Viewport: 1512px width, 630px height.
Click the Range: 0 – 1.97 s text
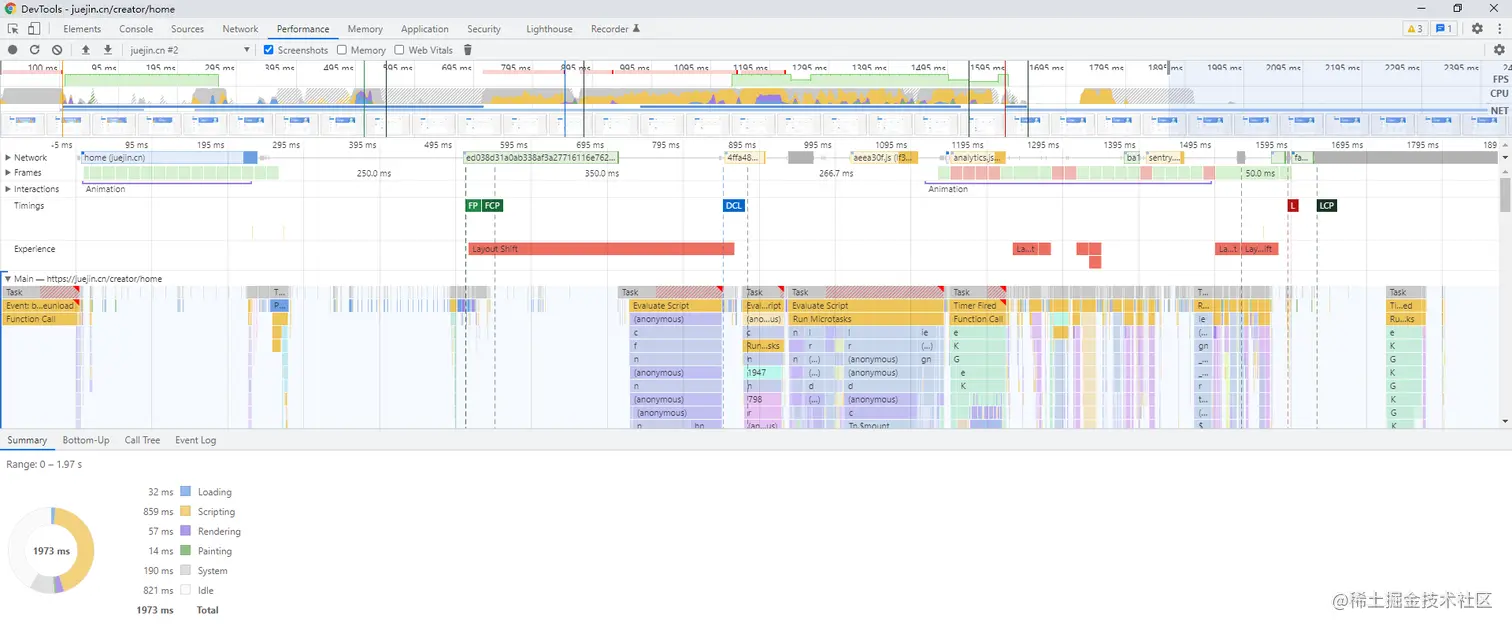pyautogui.click(x=44, y=464)
